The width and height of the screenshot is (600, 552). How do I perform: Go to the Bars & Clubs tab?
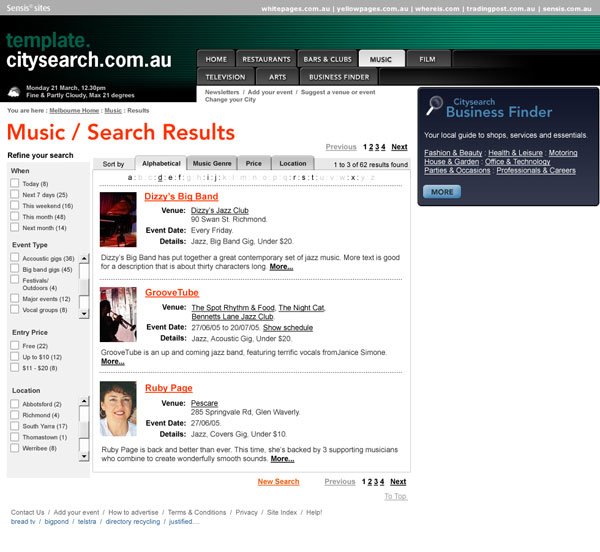327,59
